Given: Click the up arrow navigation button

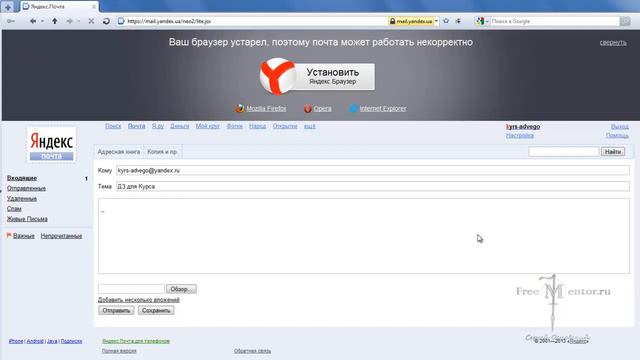Looking at the screenshot, I should click(55, 21).
